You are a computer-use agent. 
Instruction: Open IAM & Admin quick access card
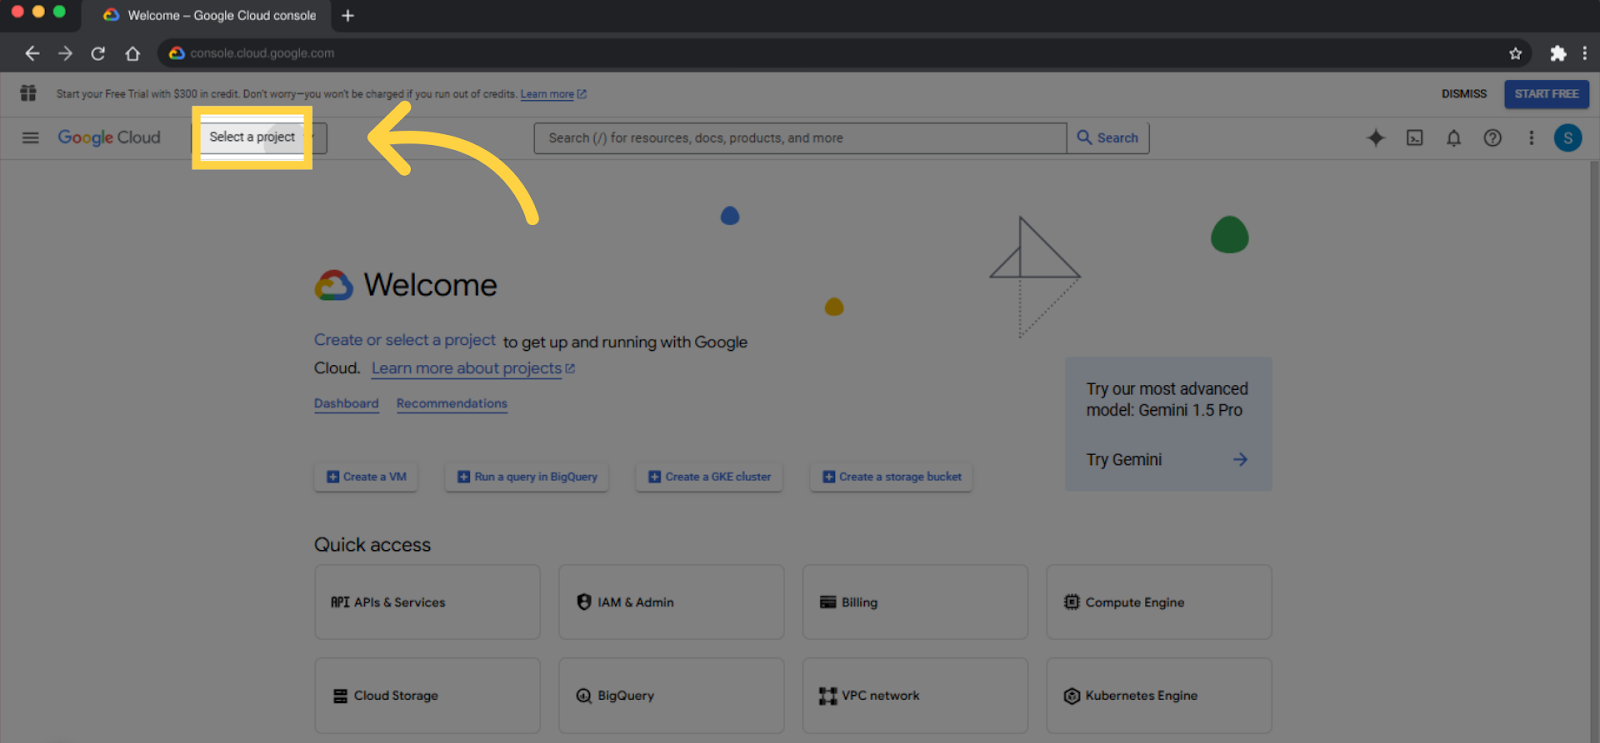point(671,602)
